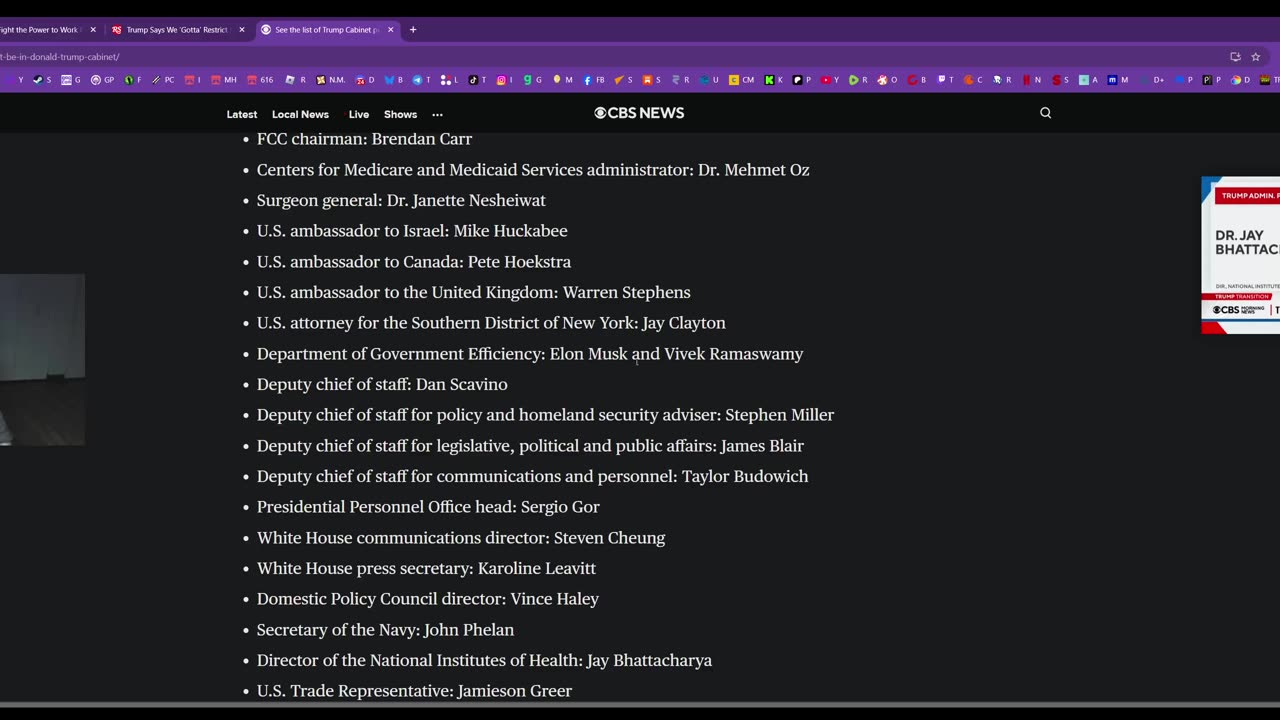
Task: Click the install/cast icon in address bar
Action: (1235, 57)
